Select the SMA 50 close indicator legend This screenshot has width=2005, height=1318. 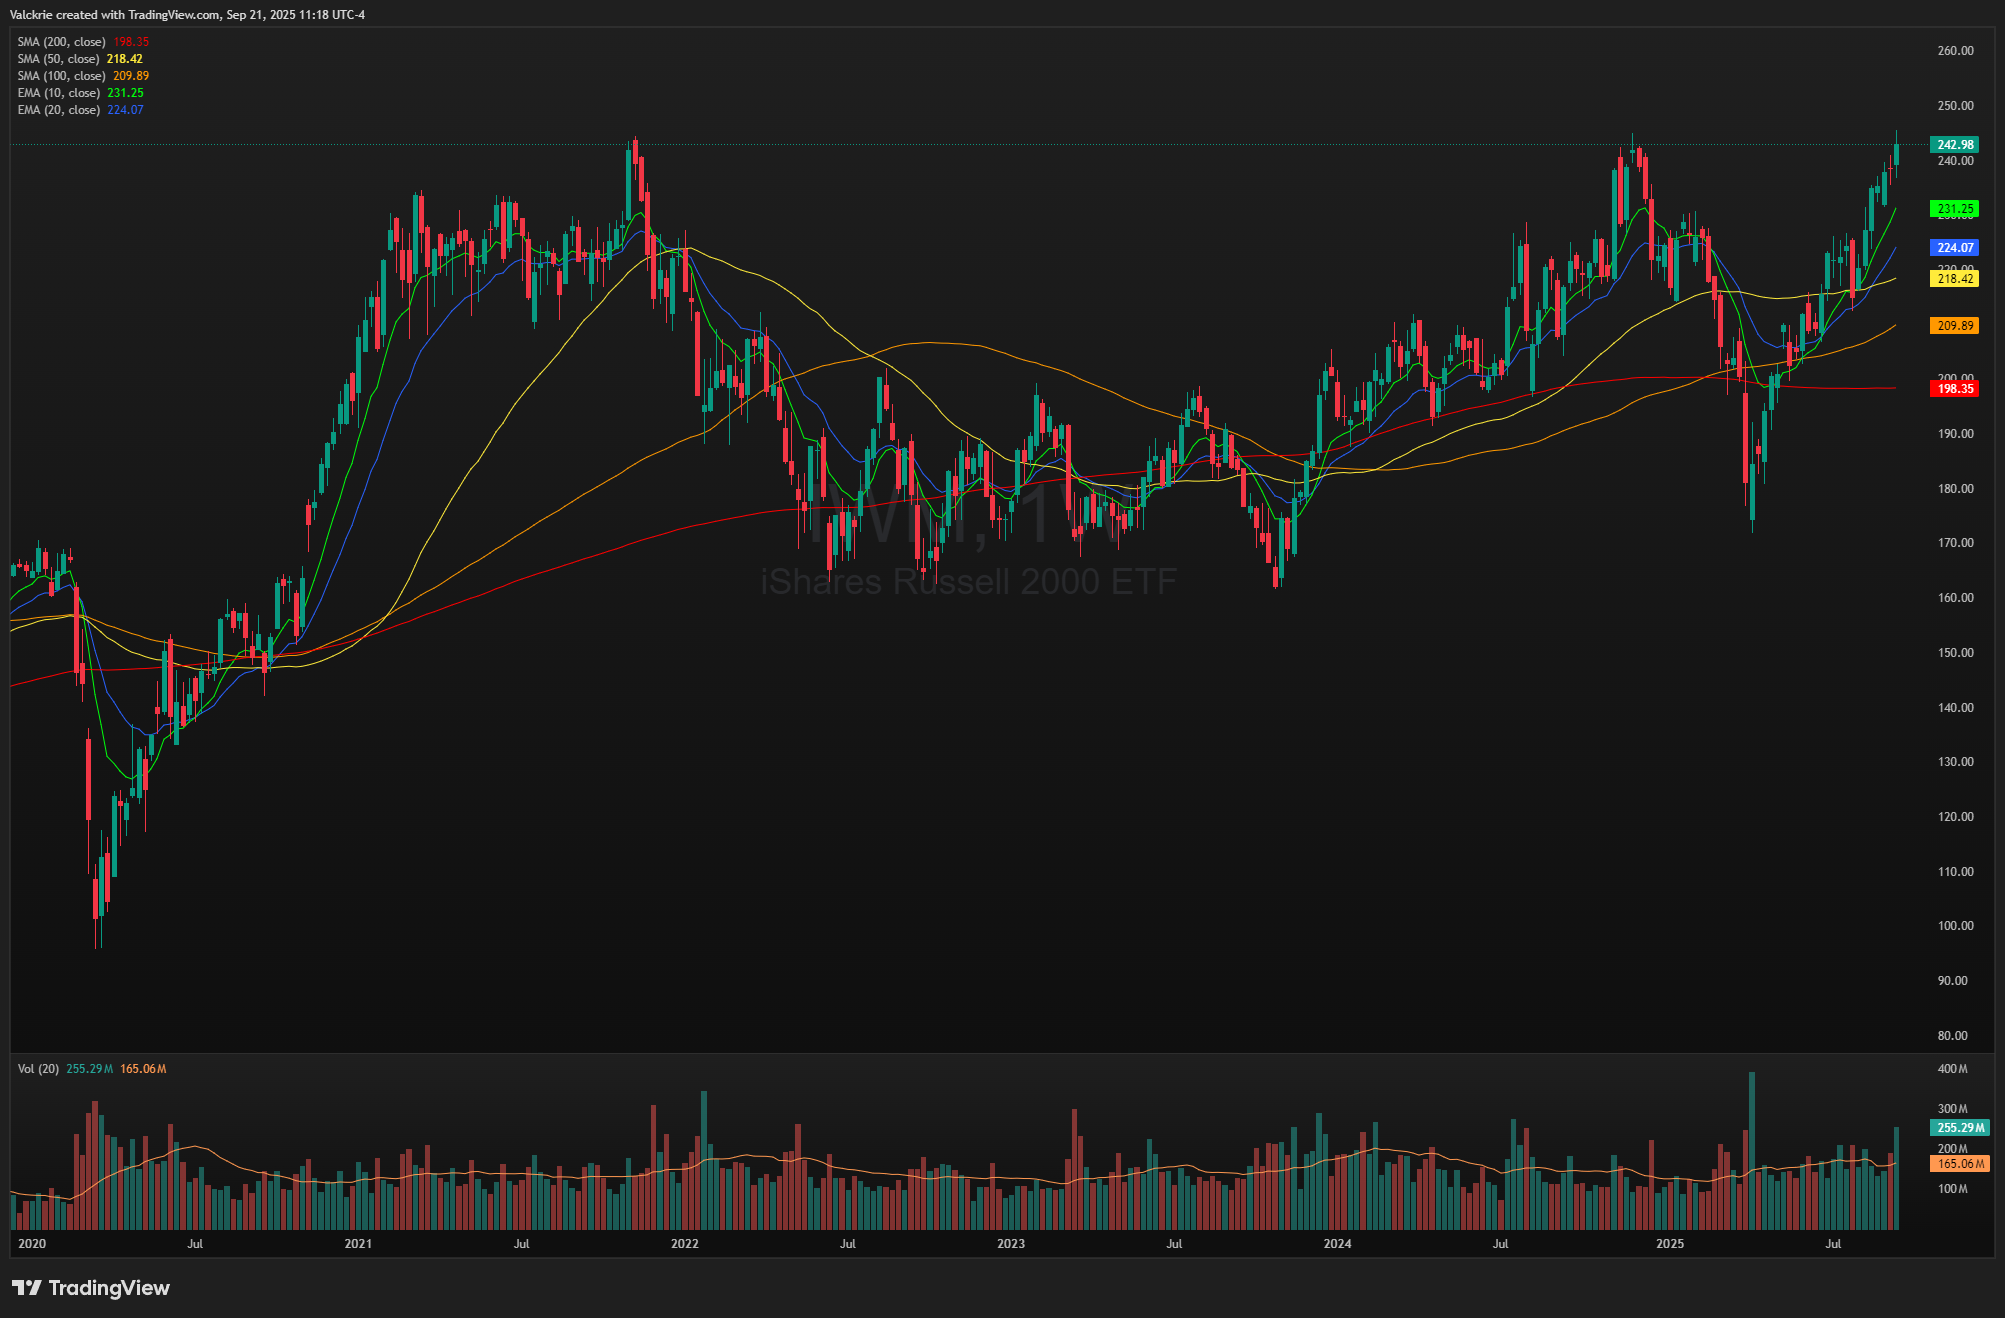pos(59,59)
